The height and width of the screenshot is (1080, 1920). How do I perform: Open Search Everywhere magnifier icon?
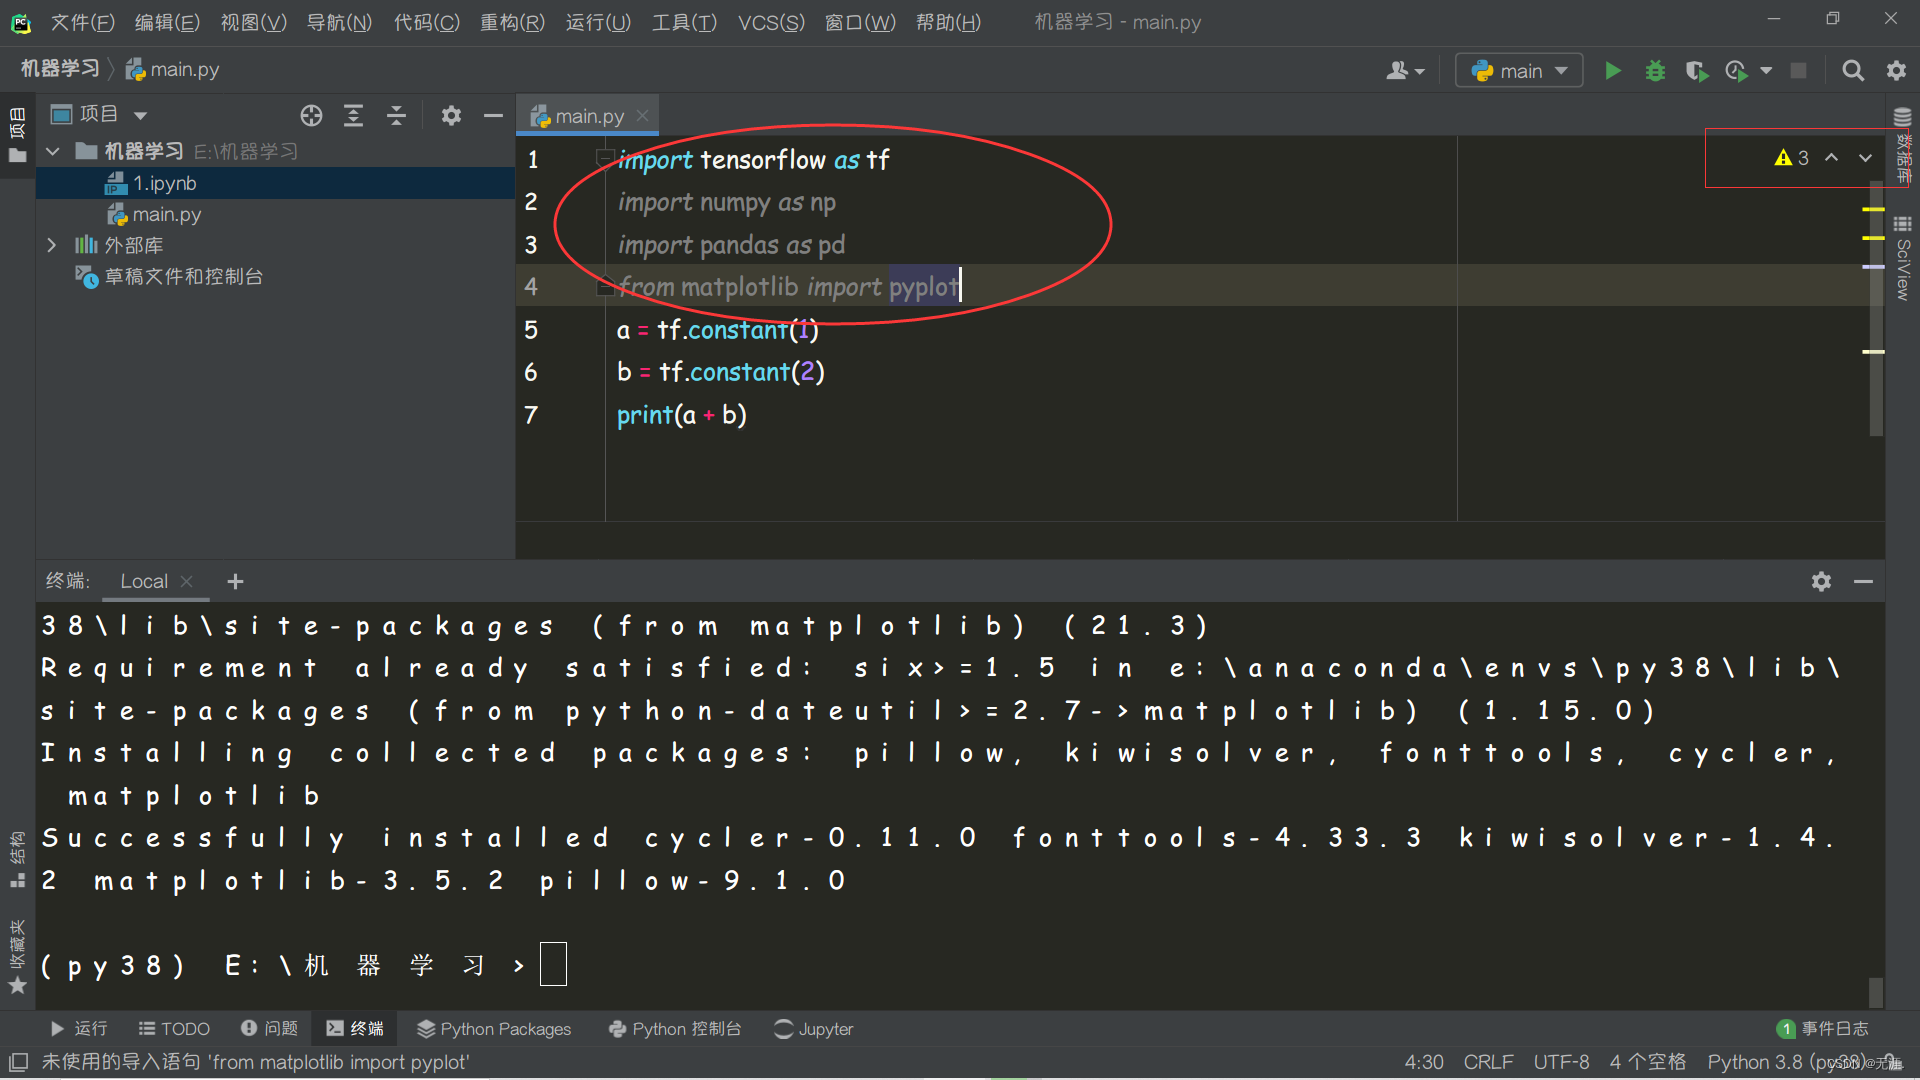[1853, 71]
